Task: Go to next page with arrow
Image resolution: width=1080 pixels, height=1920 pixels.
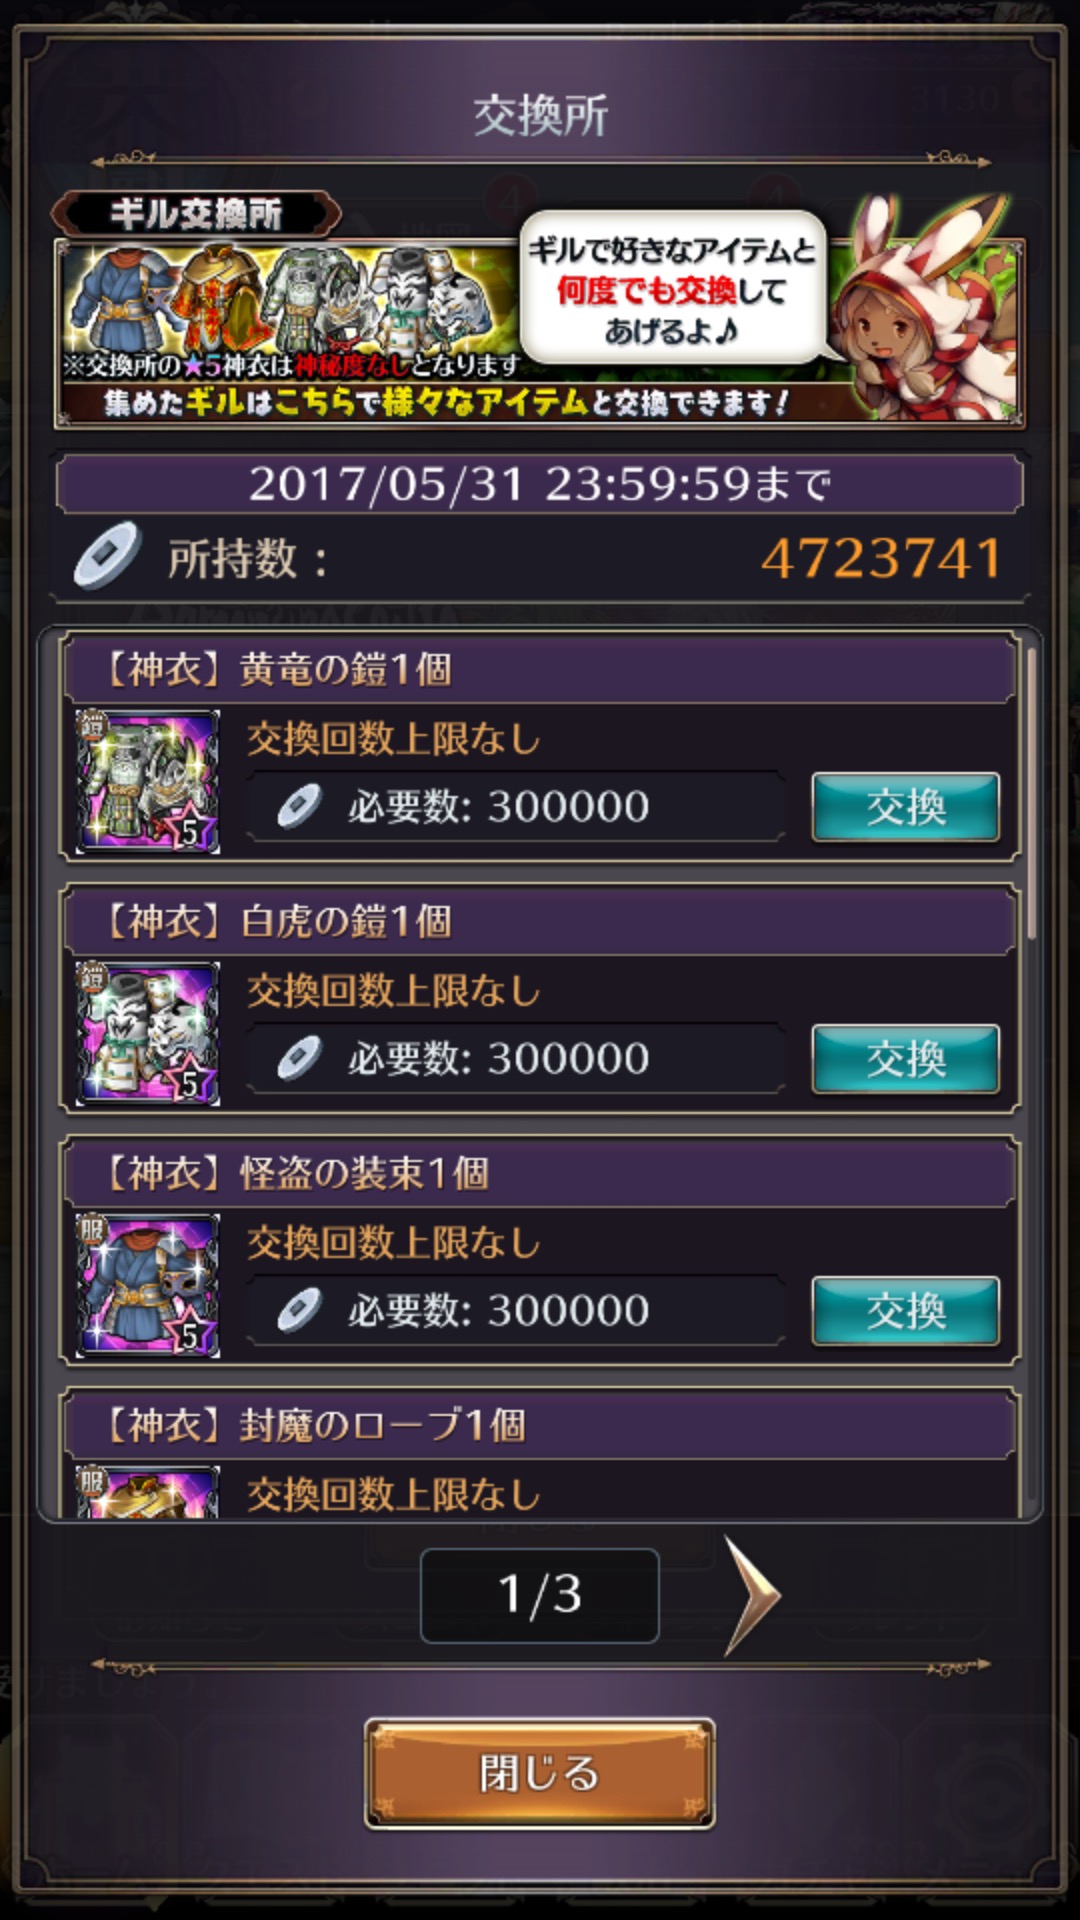Action: tap(751, 1596)
